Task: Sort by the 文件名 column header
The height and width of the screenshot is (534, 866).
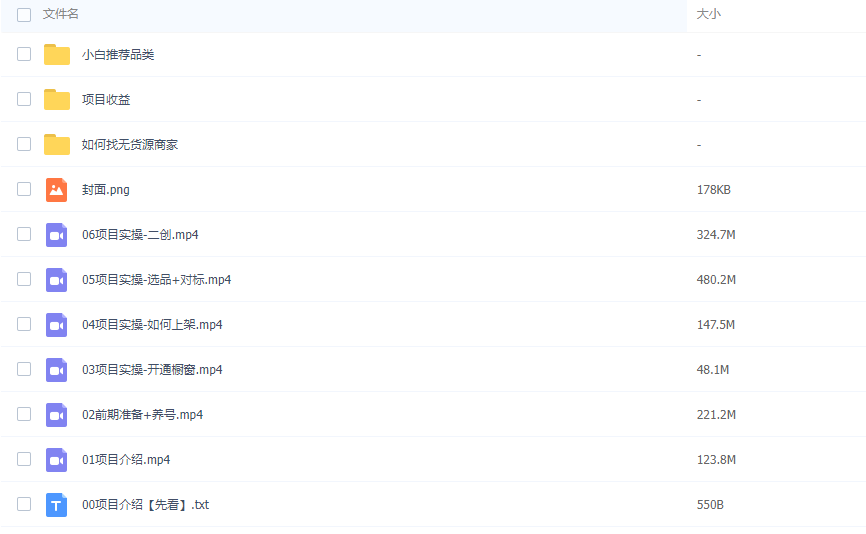Action: (61, 14)
